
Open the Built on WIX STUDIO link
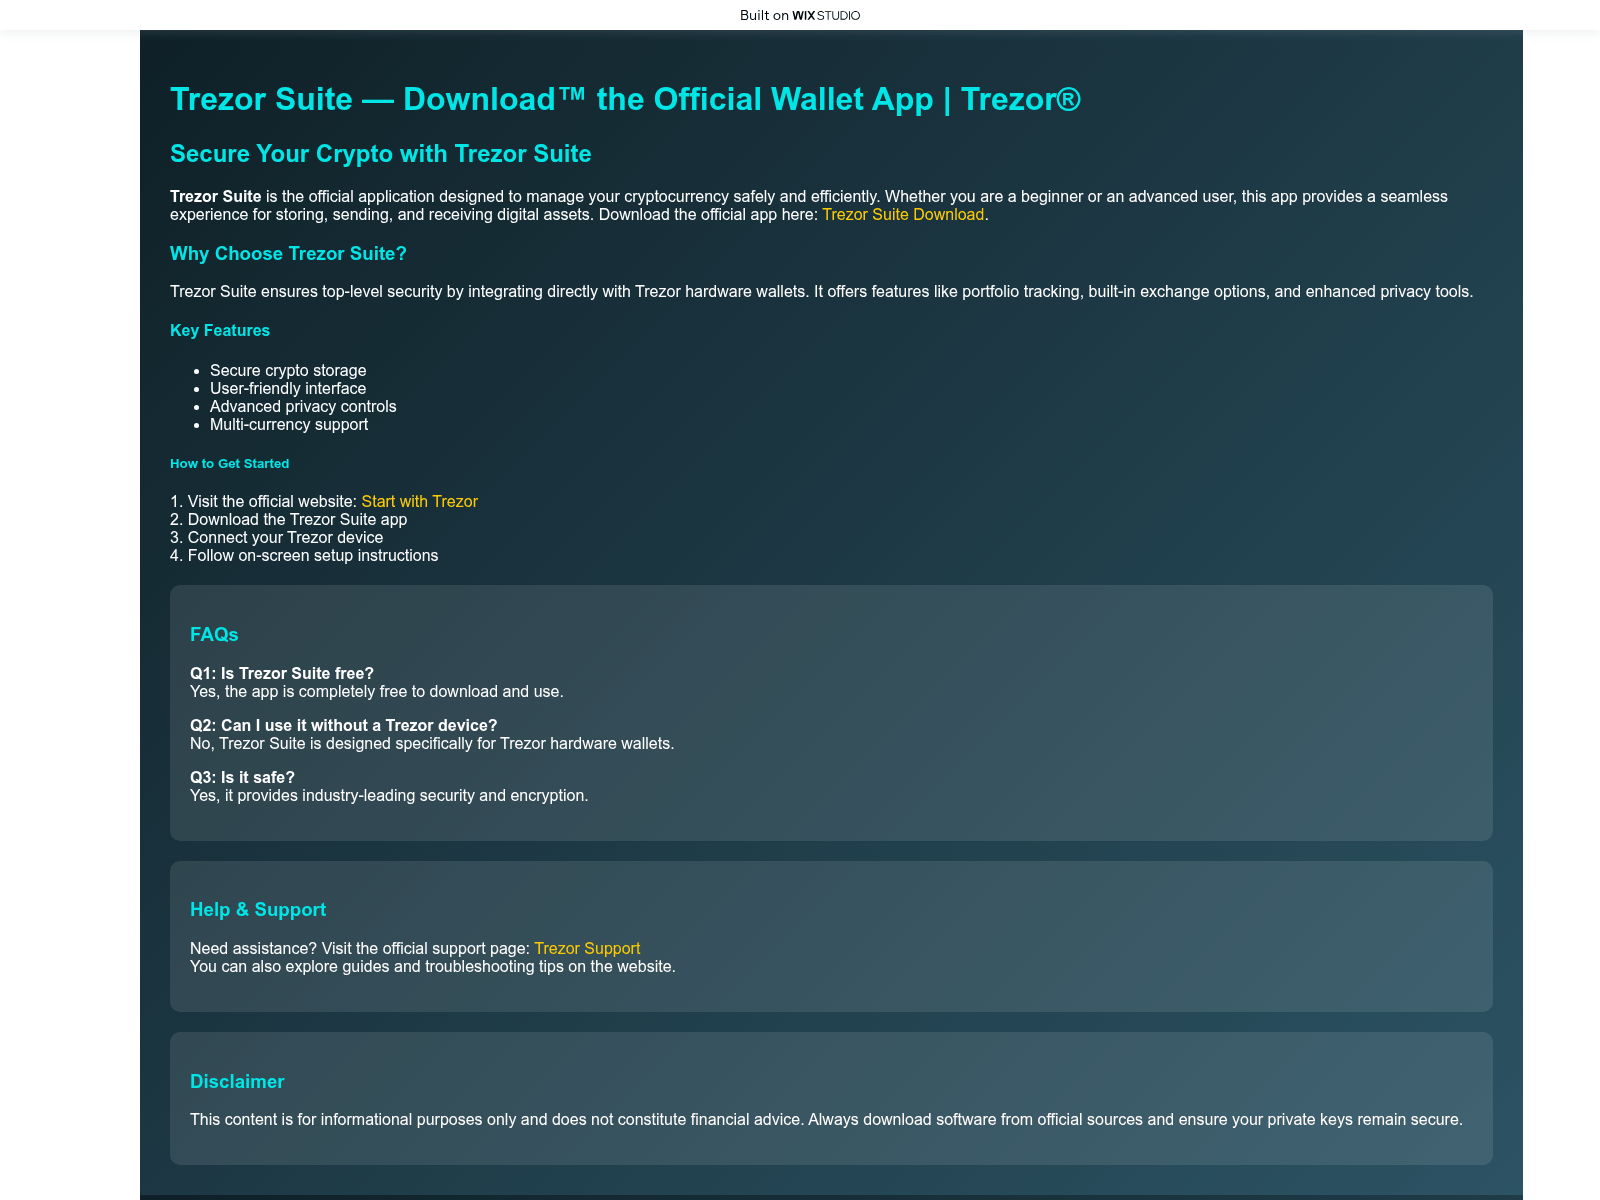point(799,15)
